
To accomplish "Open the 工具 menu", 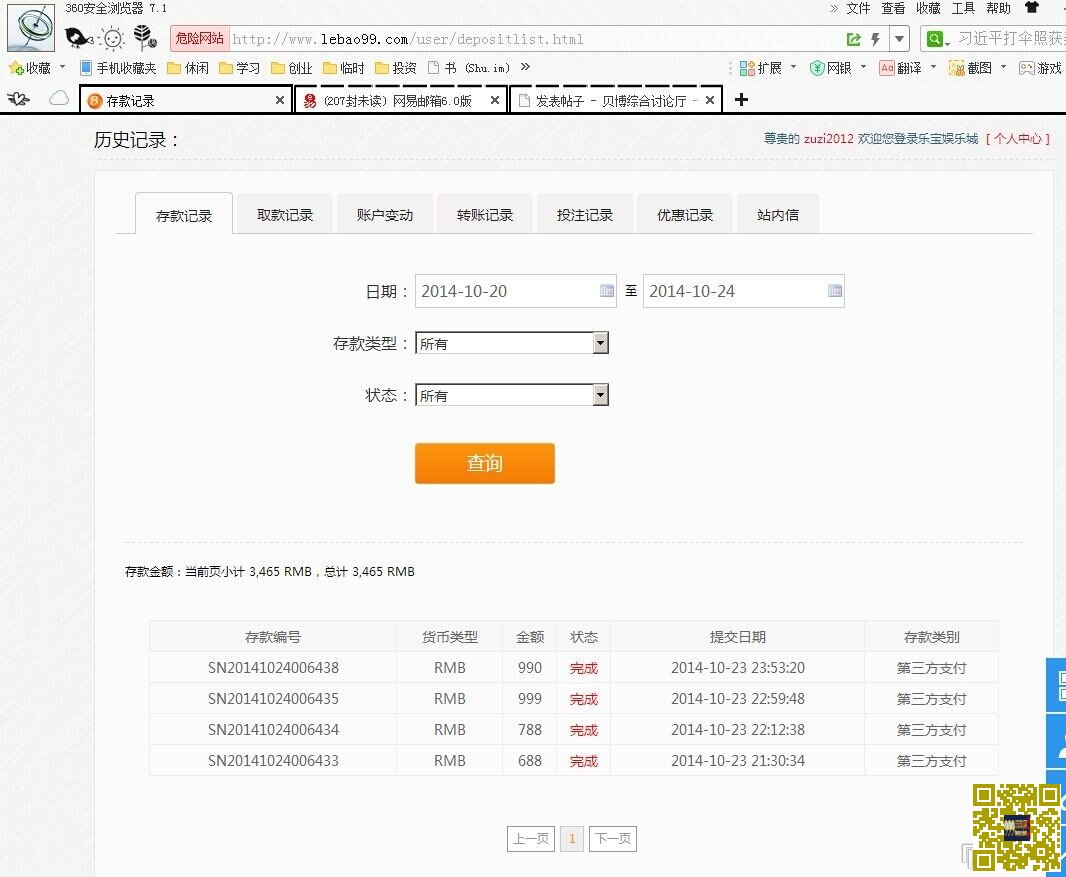I will (x=963, y=8).
